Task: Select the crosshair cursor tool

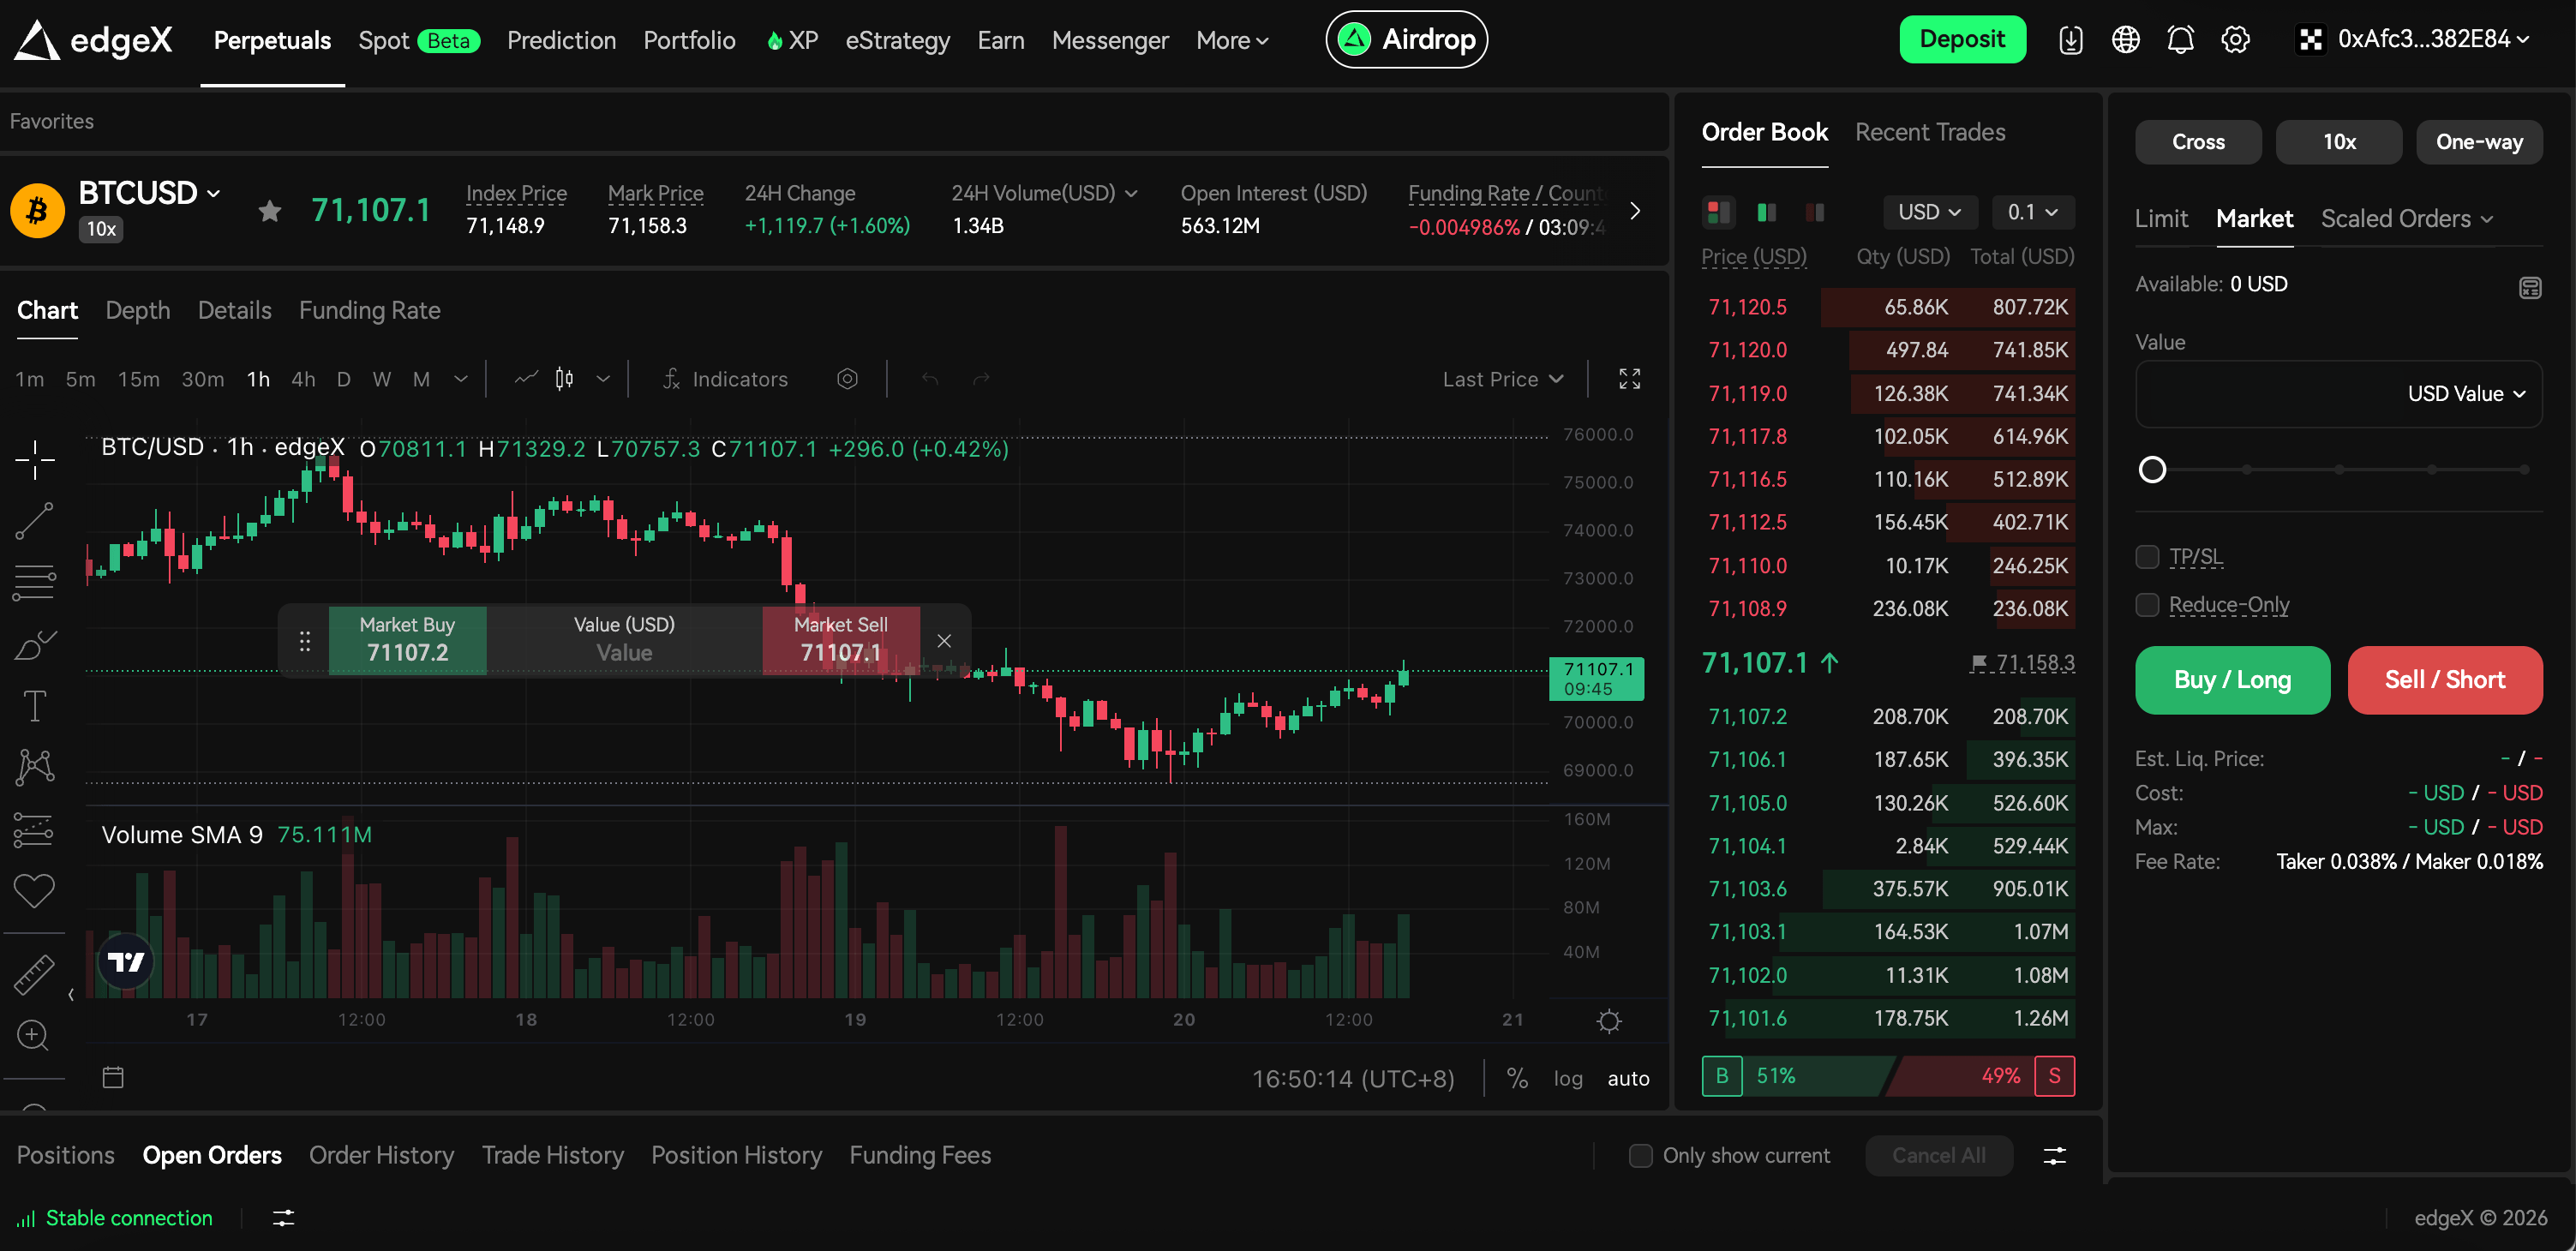Action: click(35, 460)
